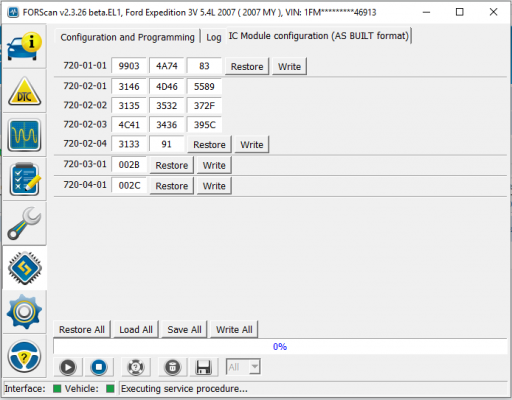Select Configuration and Programming chip icon
The image size is (512, 400).
pos(24,268)
